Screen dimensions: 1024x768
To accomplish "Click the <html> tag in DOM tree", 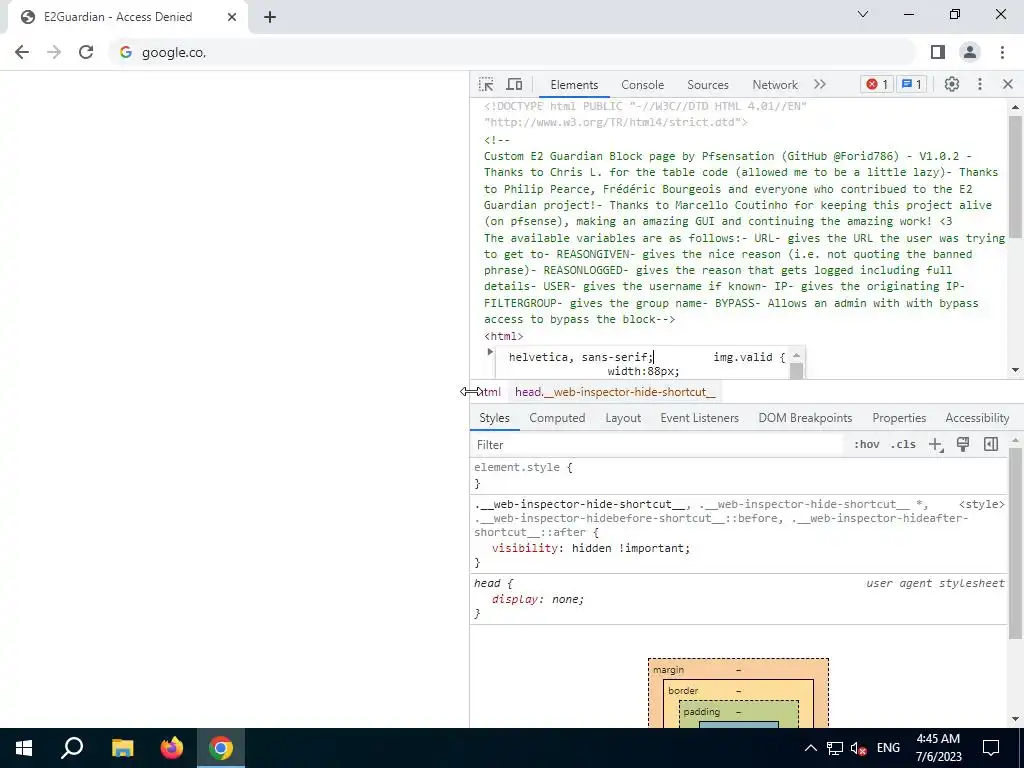I will 504,336.
